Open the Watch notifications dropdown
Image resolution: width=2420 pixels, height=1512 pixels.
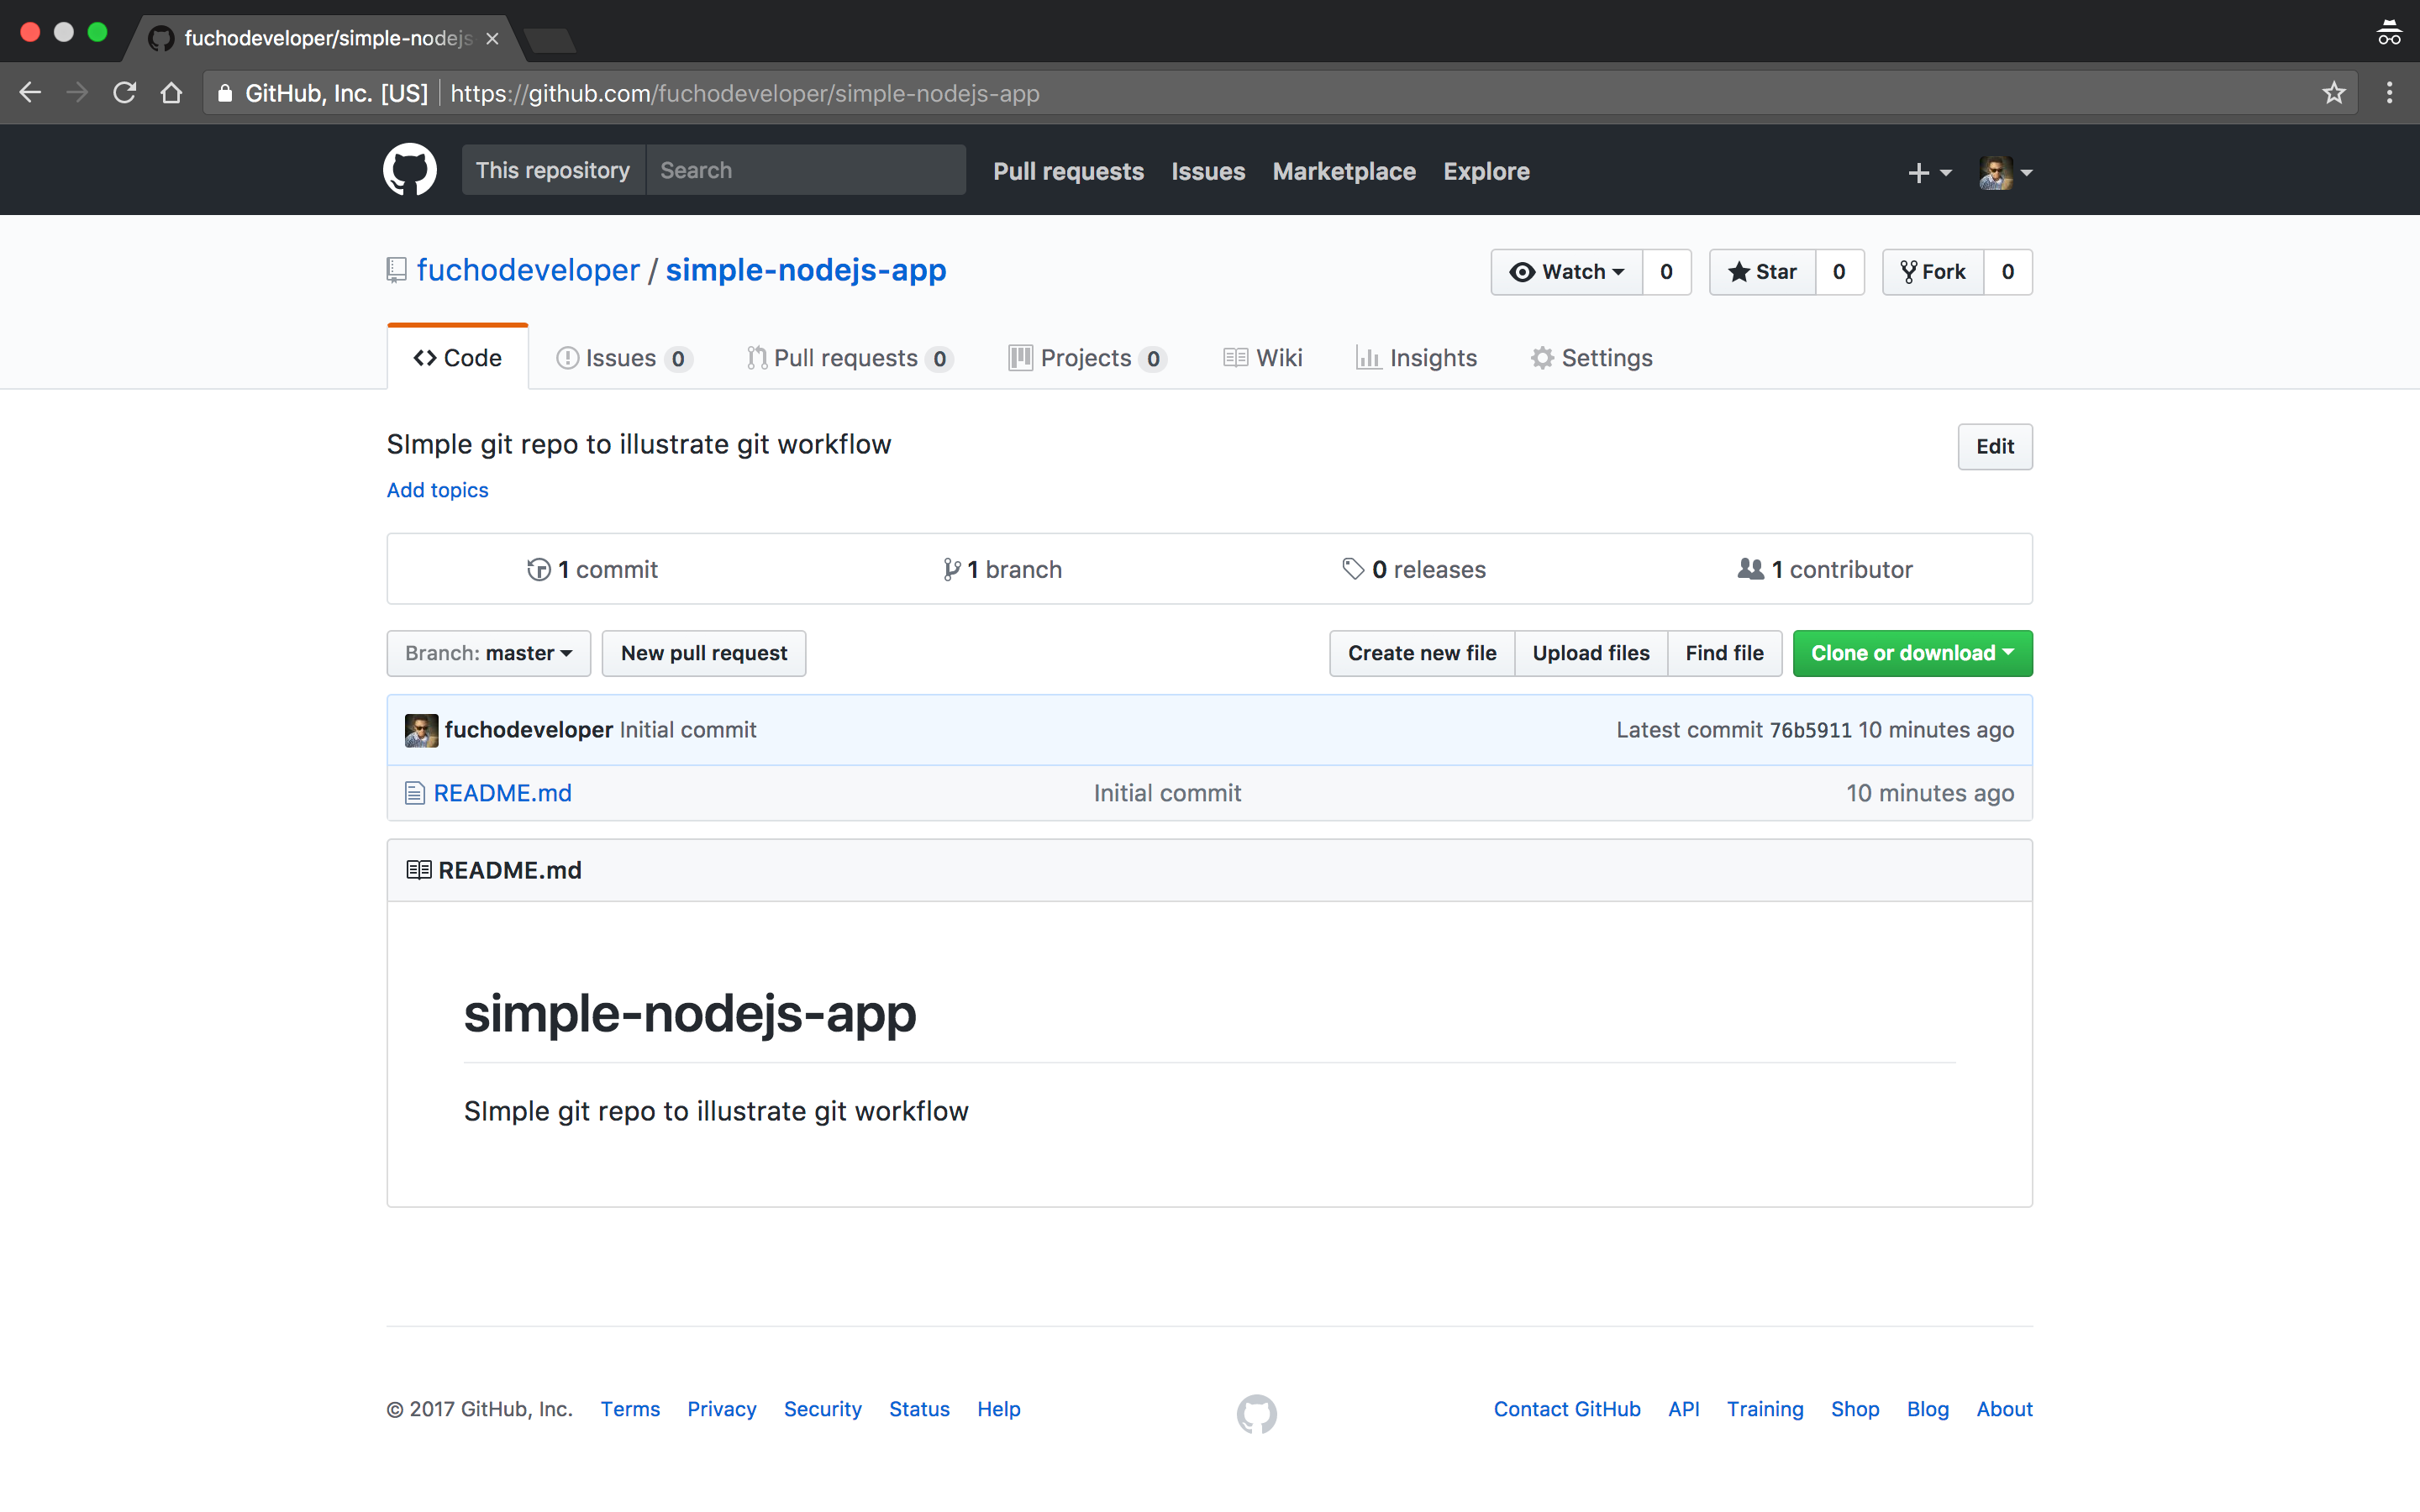(x=1566, y=272)
